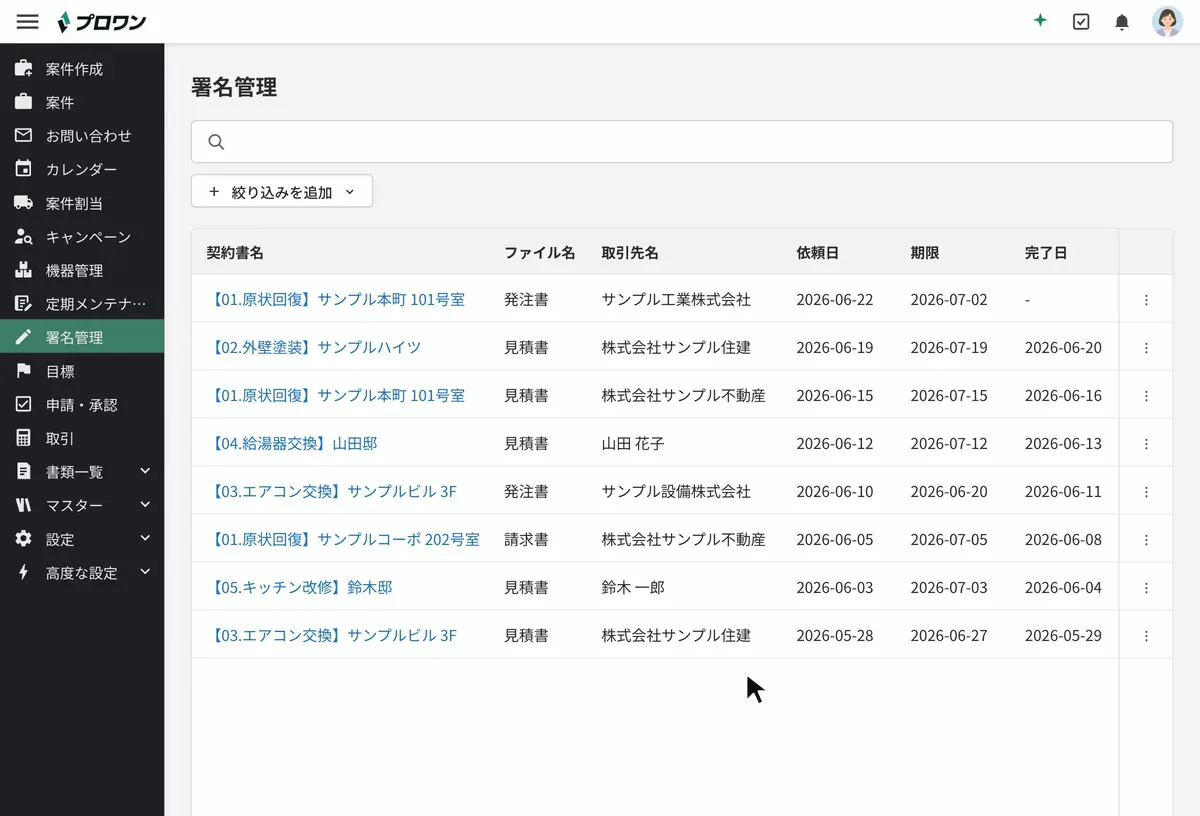This screenshot has width=1200, height=816.
Task: Click the お問い合わせ envelope icon
Action: (x=23, y=135)
